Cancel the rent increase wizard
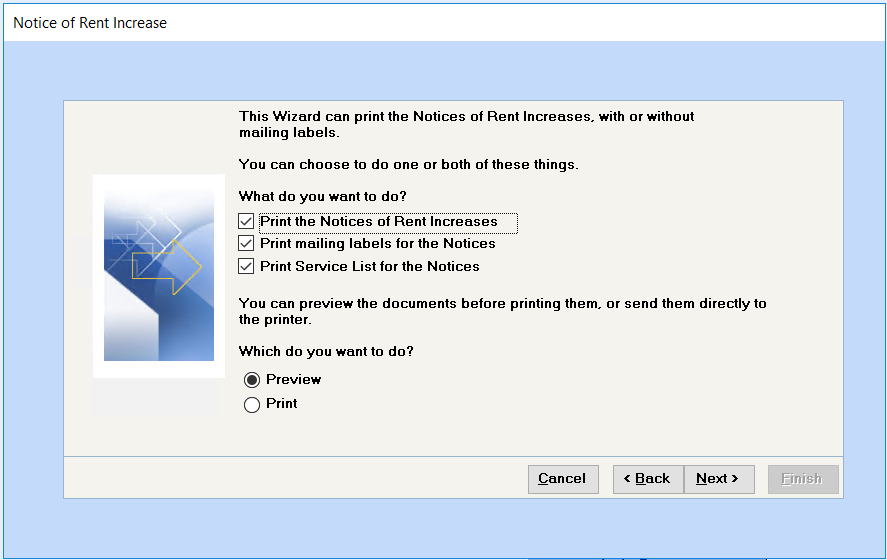The width and height of the screenshot is (887, 560). (563, 479)
